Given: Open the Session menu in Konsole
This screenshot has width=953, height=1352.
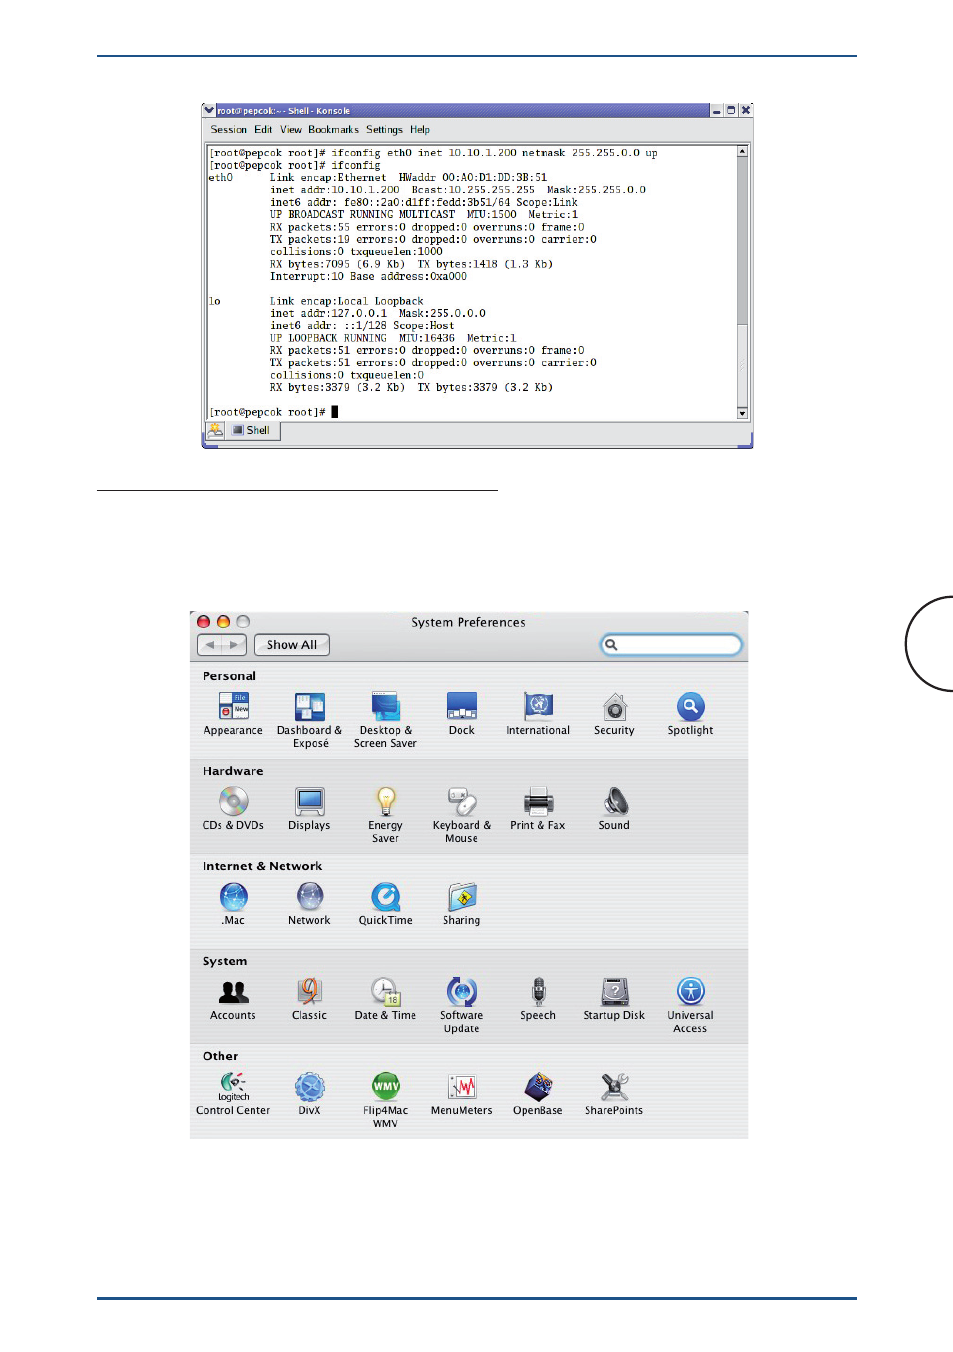Looking at the screenshot, I should (228, 129).
